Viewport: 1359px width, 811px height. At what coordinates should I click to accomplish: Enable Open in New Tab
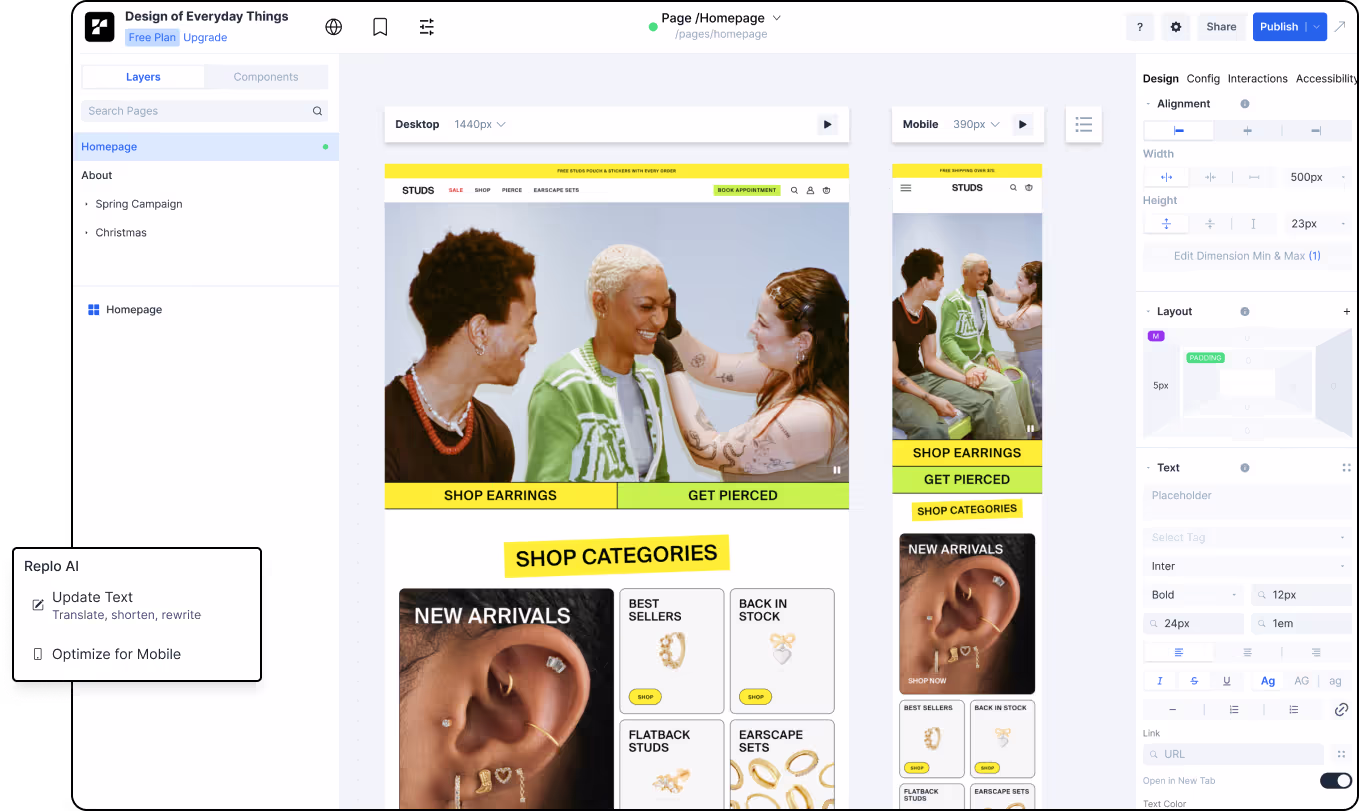pyautogui.click(x=1335, y=780)
